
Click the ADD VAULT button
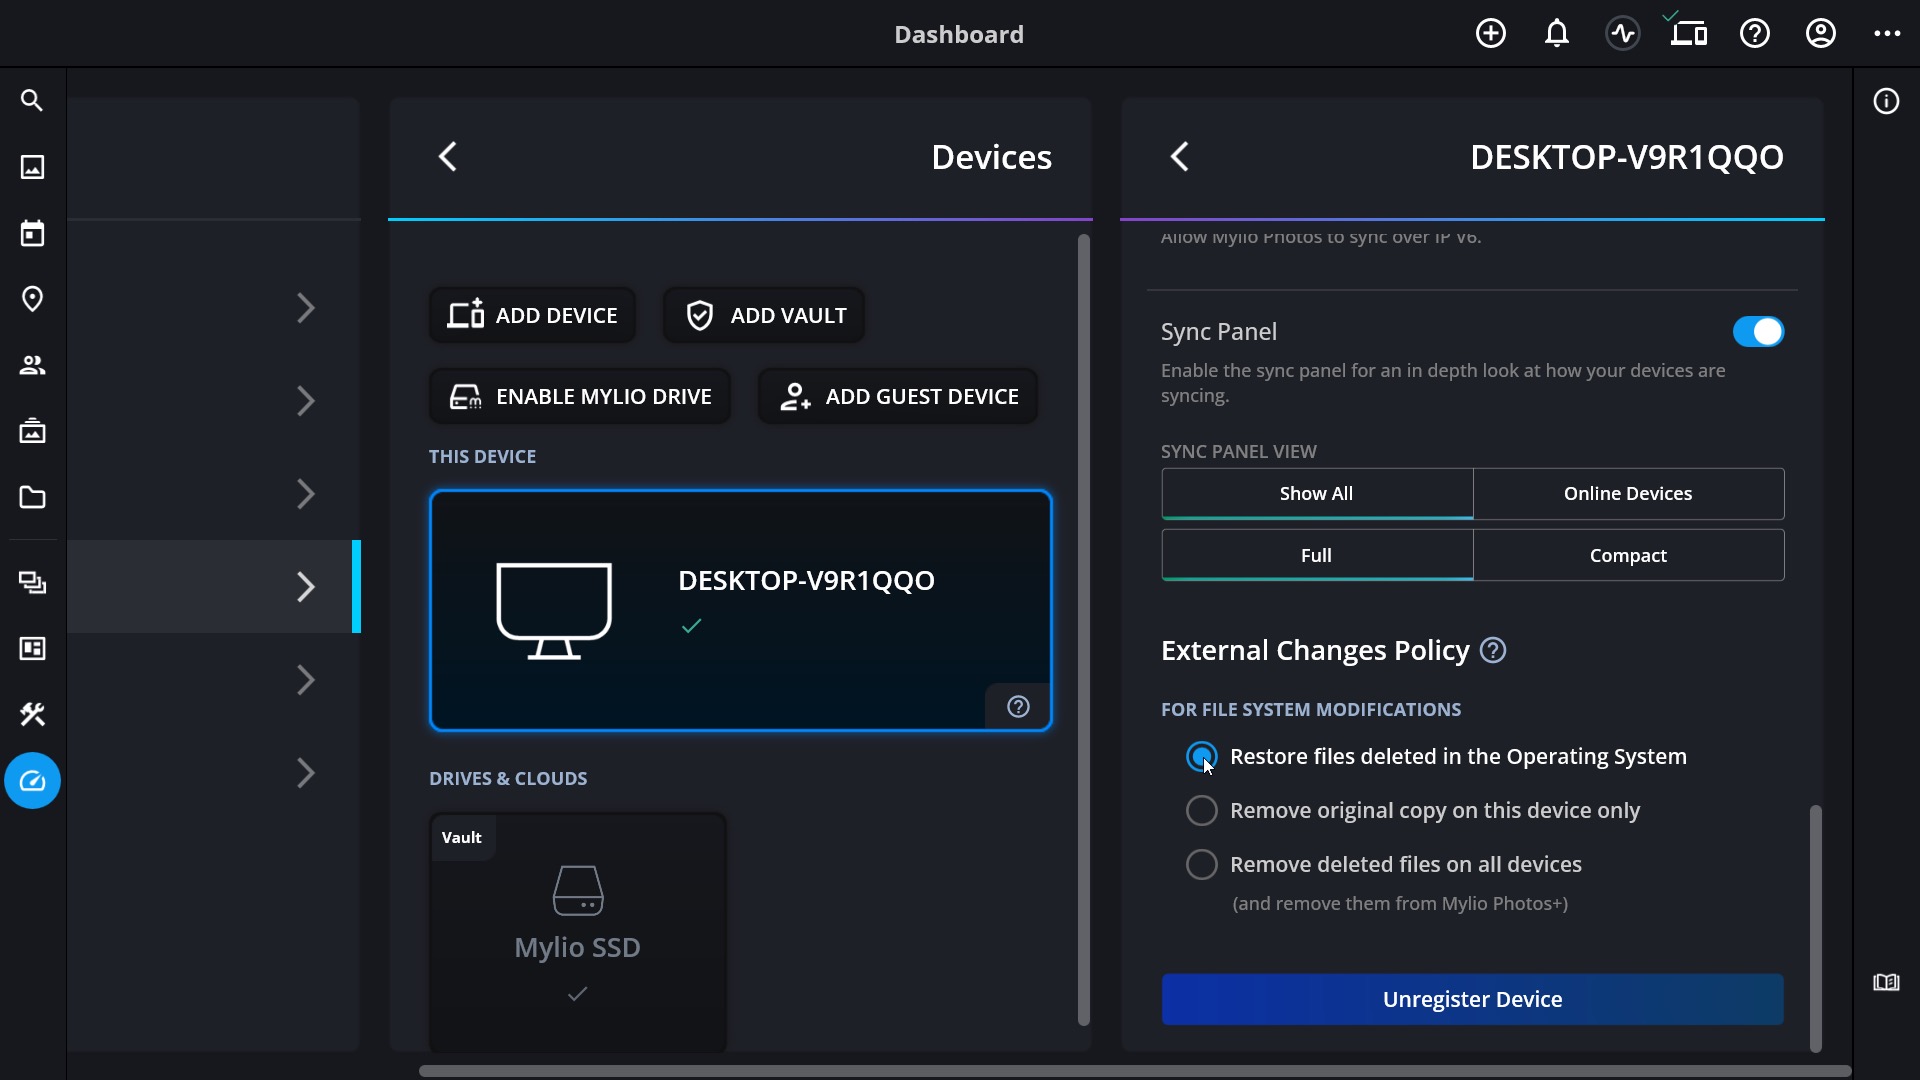click(x=764, y=316)
